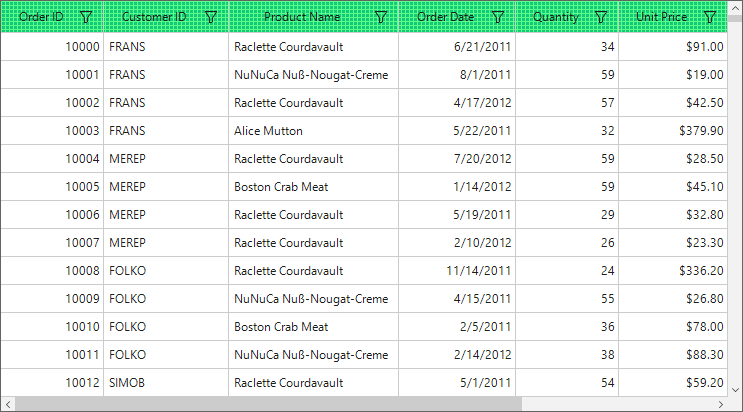Select the cell with Order ID 10003
The image size is (743, 412).
tap(52, 130)
